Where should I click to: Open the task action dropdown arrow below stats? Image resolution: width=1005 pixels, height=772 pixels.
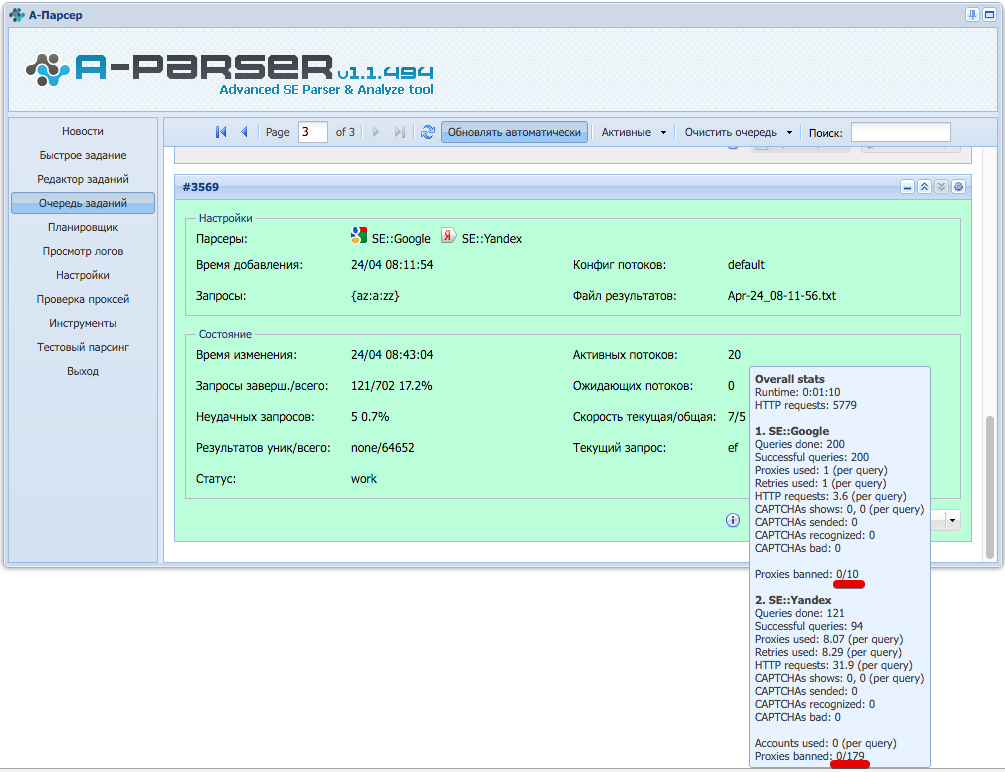tap(952, 520)
